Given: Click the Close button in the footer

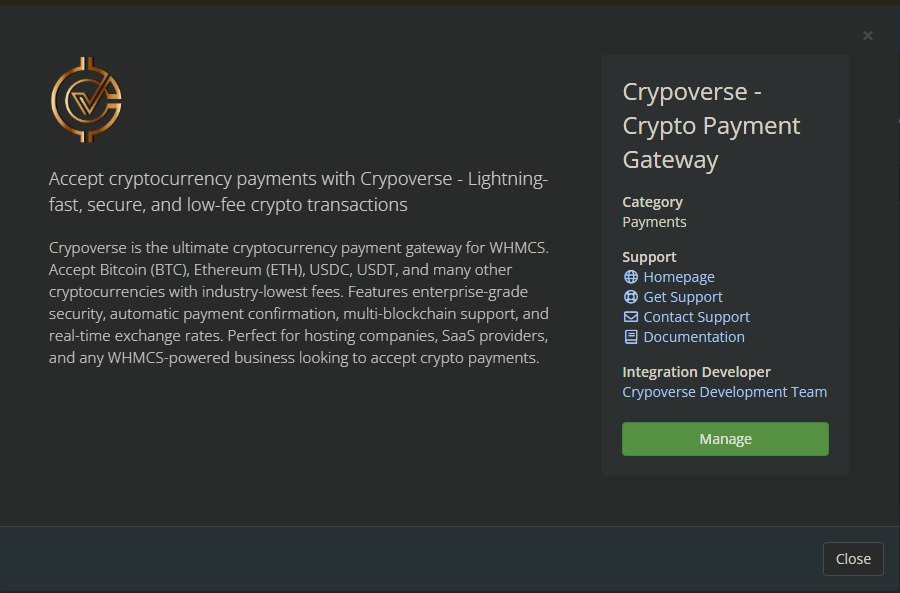Looking at the screenshot, I should [853, 559].
